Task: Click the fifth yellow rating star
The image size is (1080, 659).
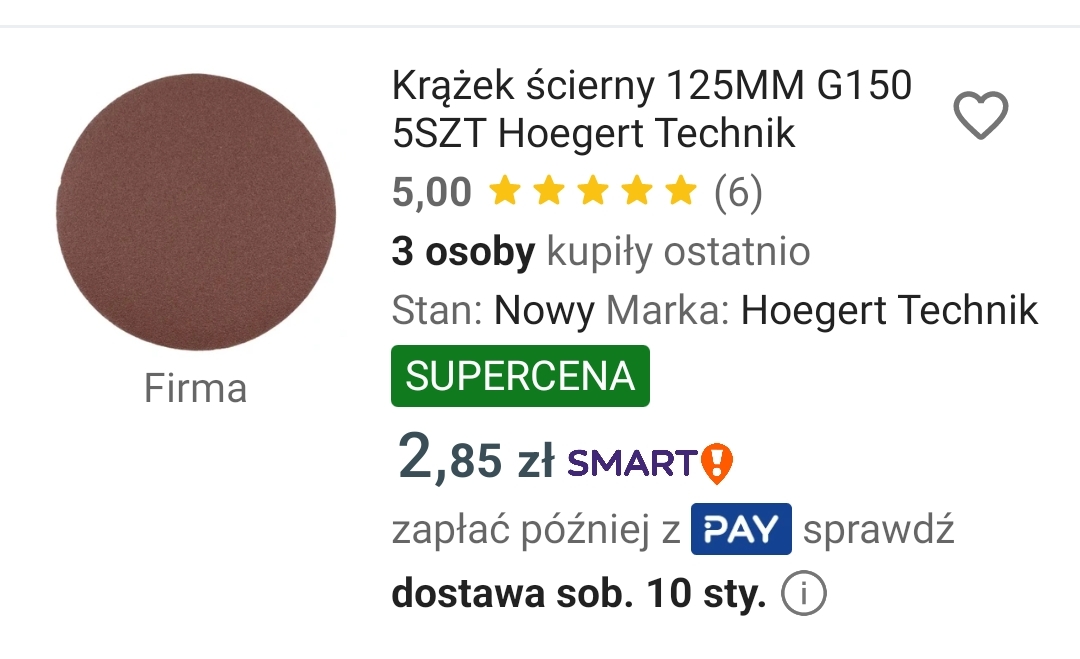Action: tap(681, 191)
